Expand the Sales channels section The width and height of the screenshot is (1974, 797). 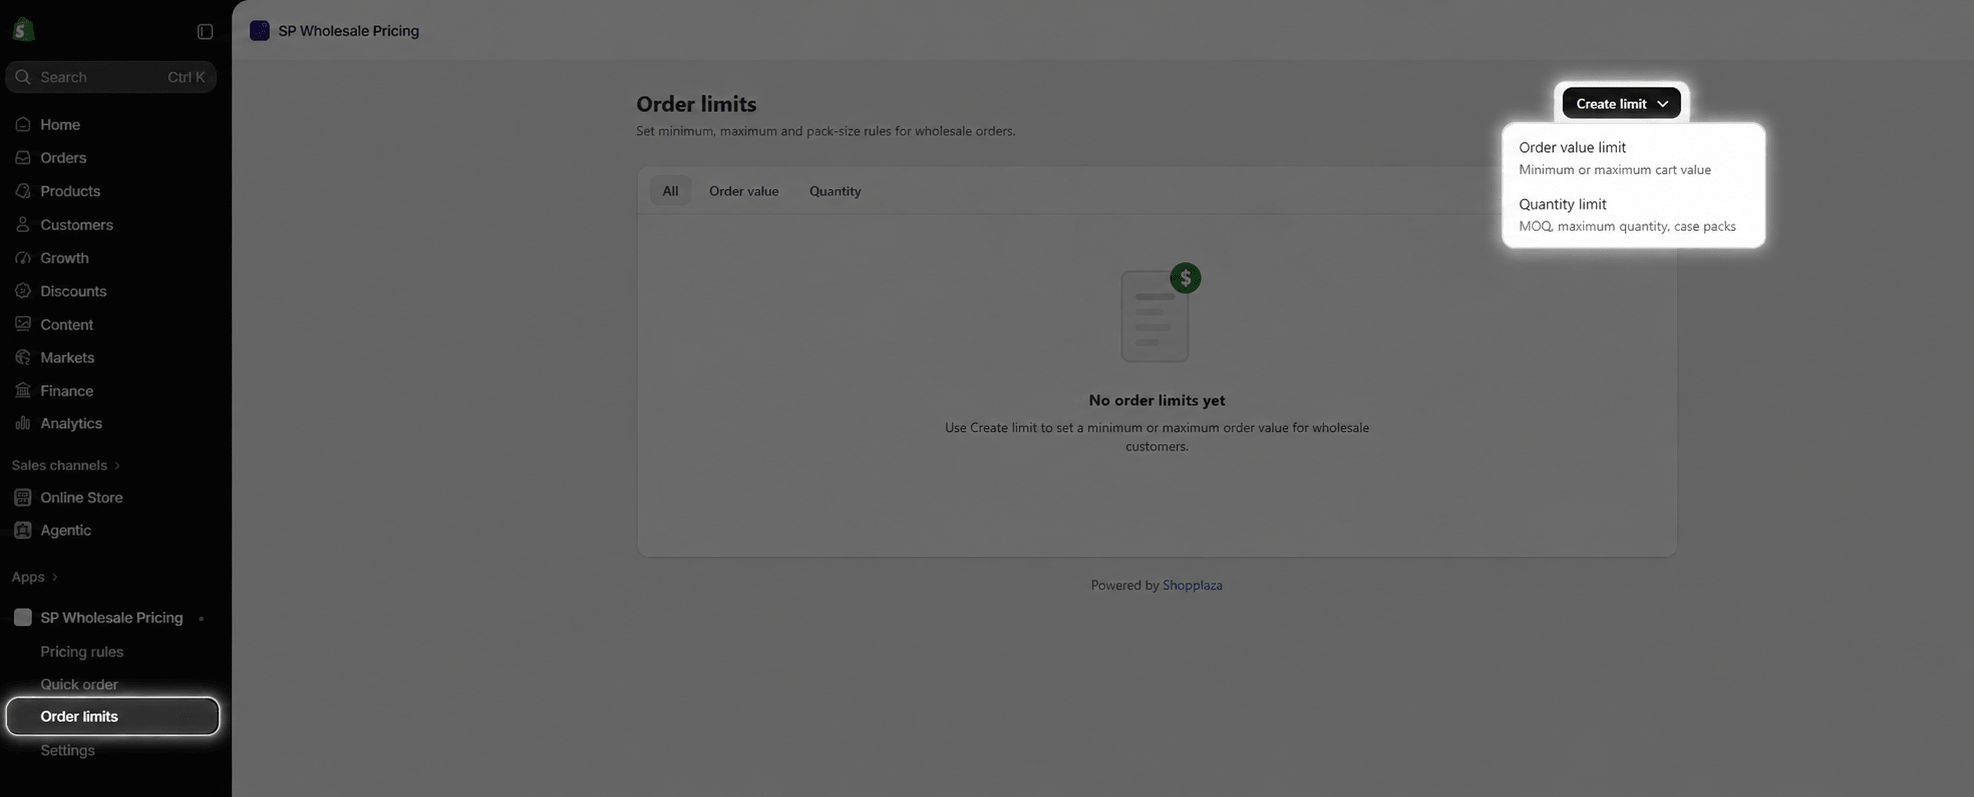(x=66, y=466)
